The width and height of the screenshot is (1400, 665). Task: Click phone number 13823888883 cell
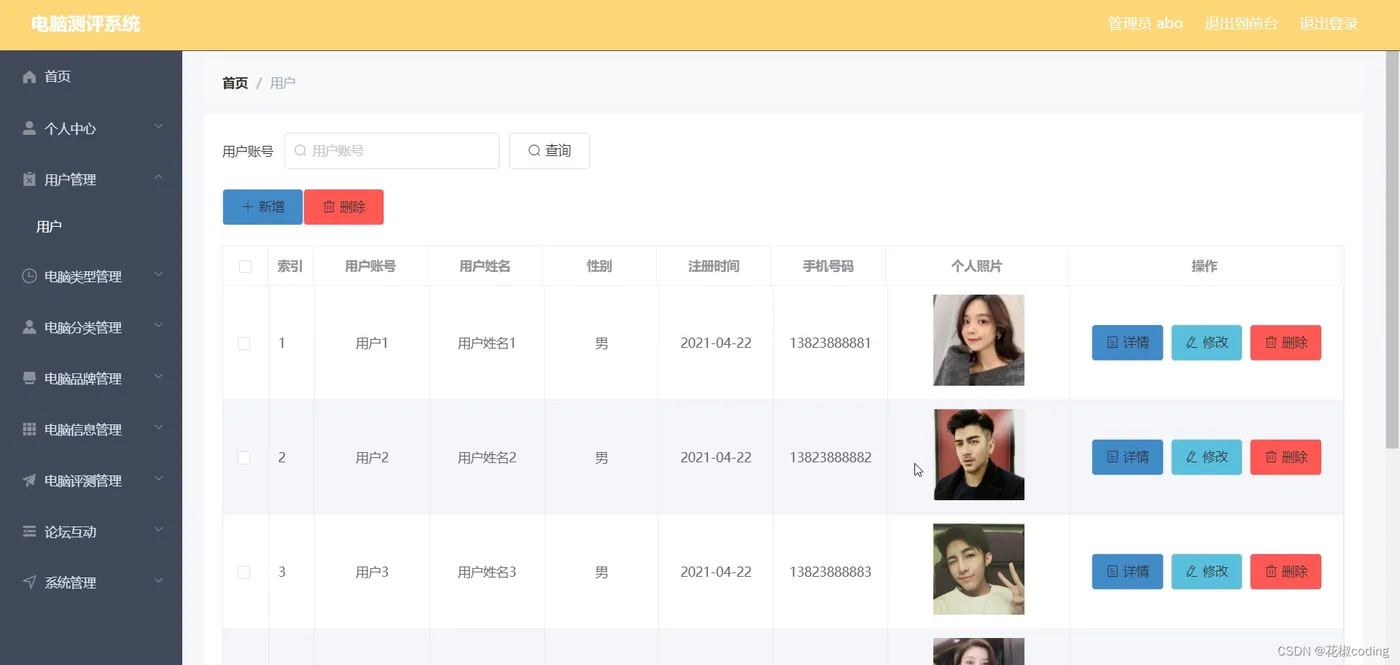pos(830,572)
